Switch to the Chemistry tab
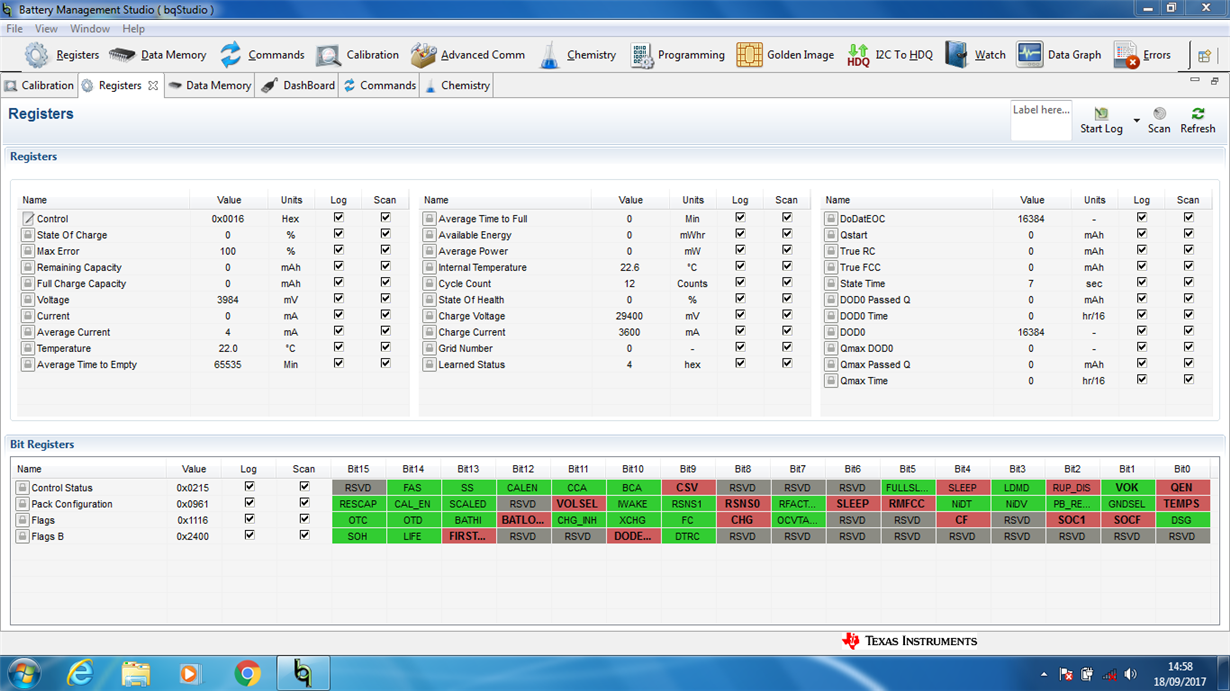The image size is (1230, 691). click(x=457, y=86)
